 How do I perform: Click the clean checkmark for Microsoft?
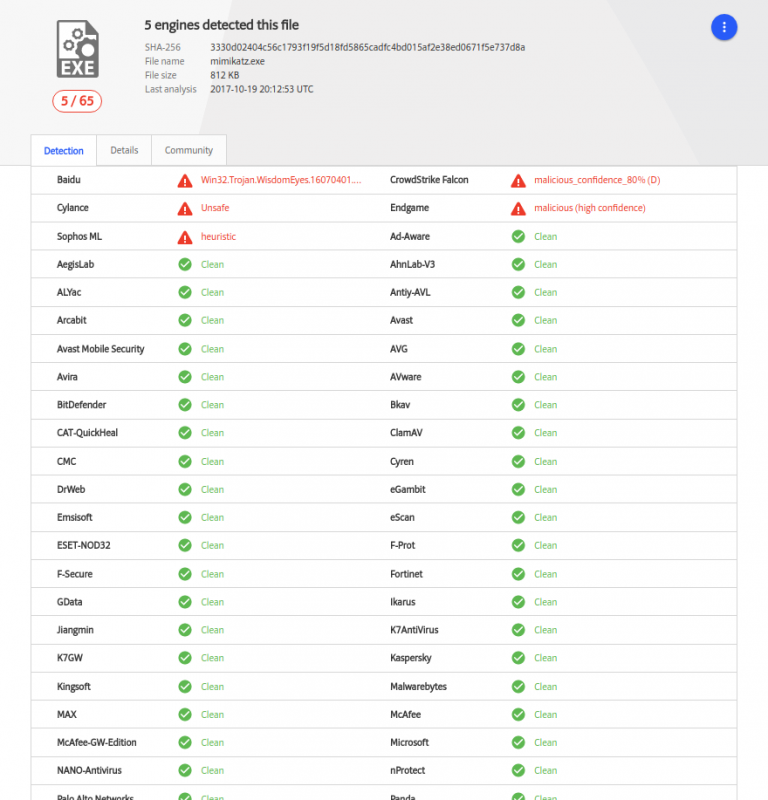(518, 742)
